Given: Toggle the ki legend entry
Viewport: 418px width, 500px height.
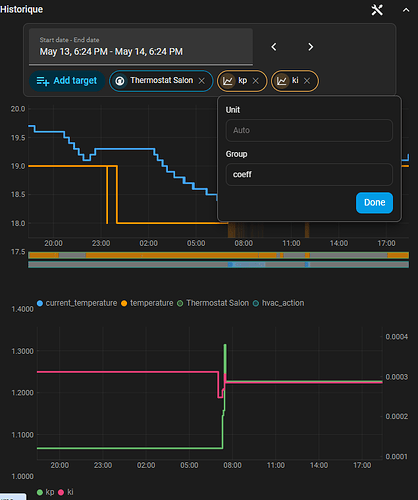Looking at the screenshot, I should [x=66, y=492].
